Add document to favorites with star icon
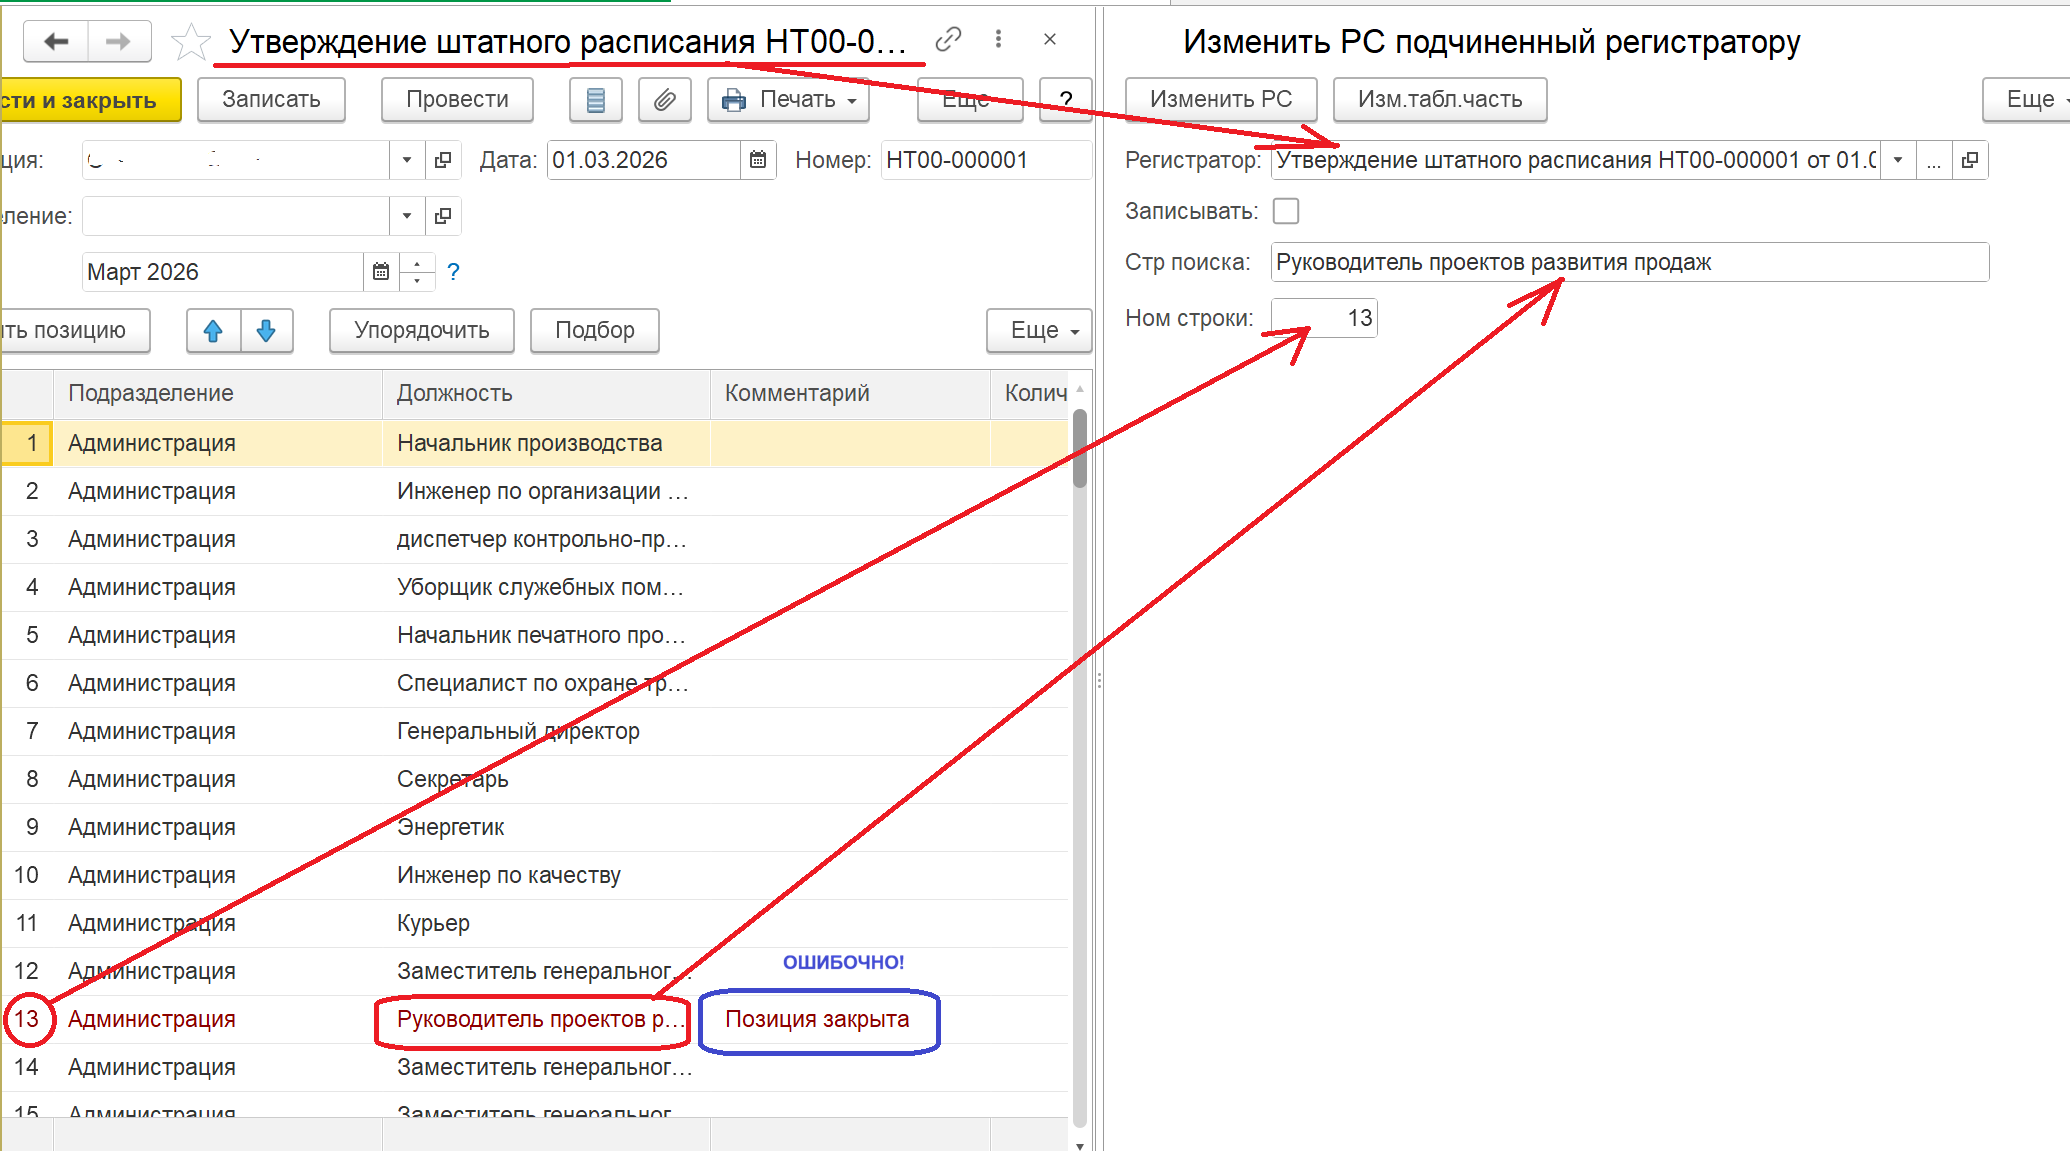Image resolution: width=2070 pixels, height=1151 pixels. (190, 42)
